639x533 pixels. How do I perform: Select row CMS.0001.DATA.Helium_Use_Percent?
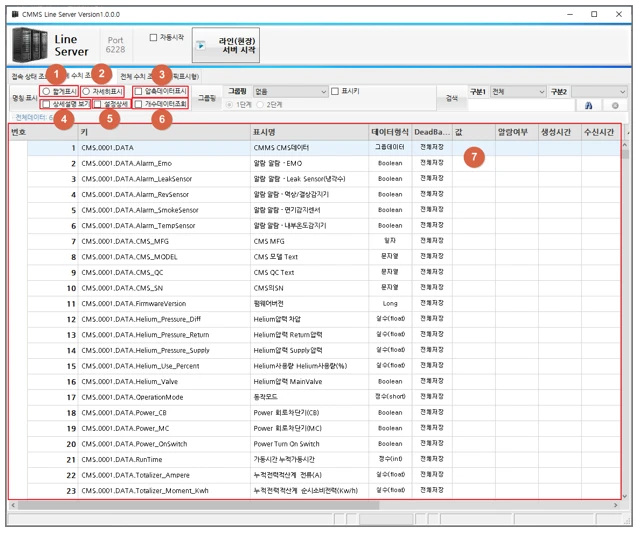[x=324, y=366]
